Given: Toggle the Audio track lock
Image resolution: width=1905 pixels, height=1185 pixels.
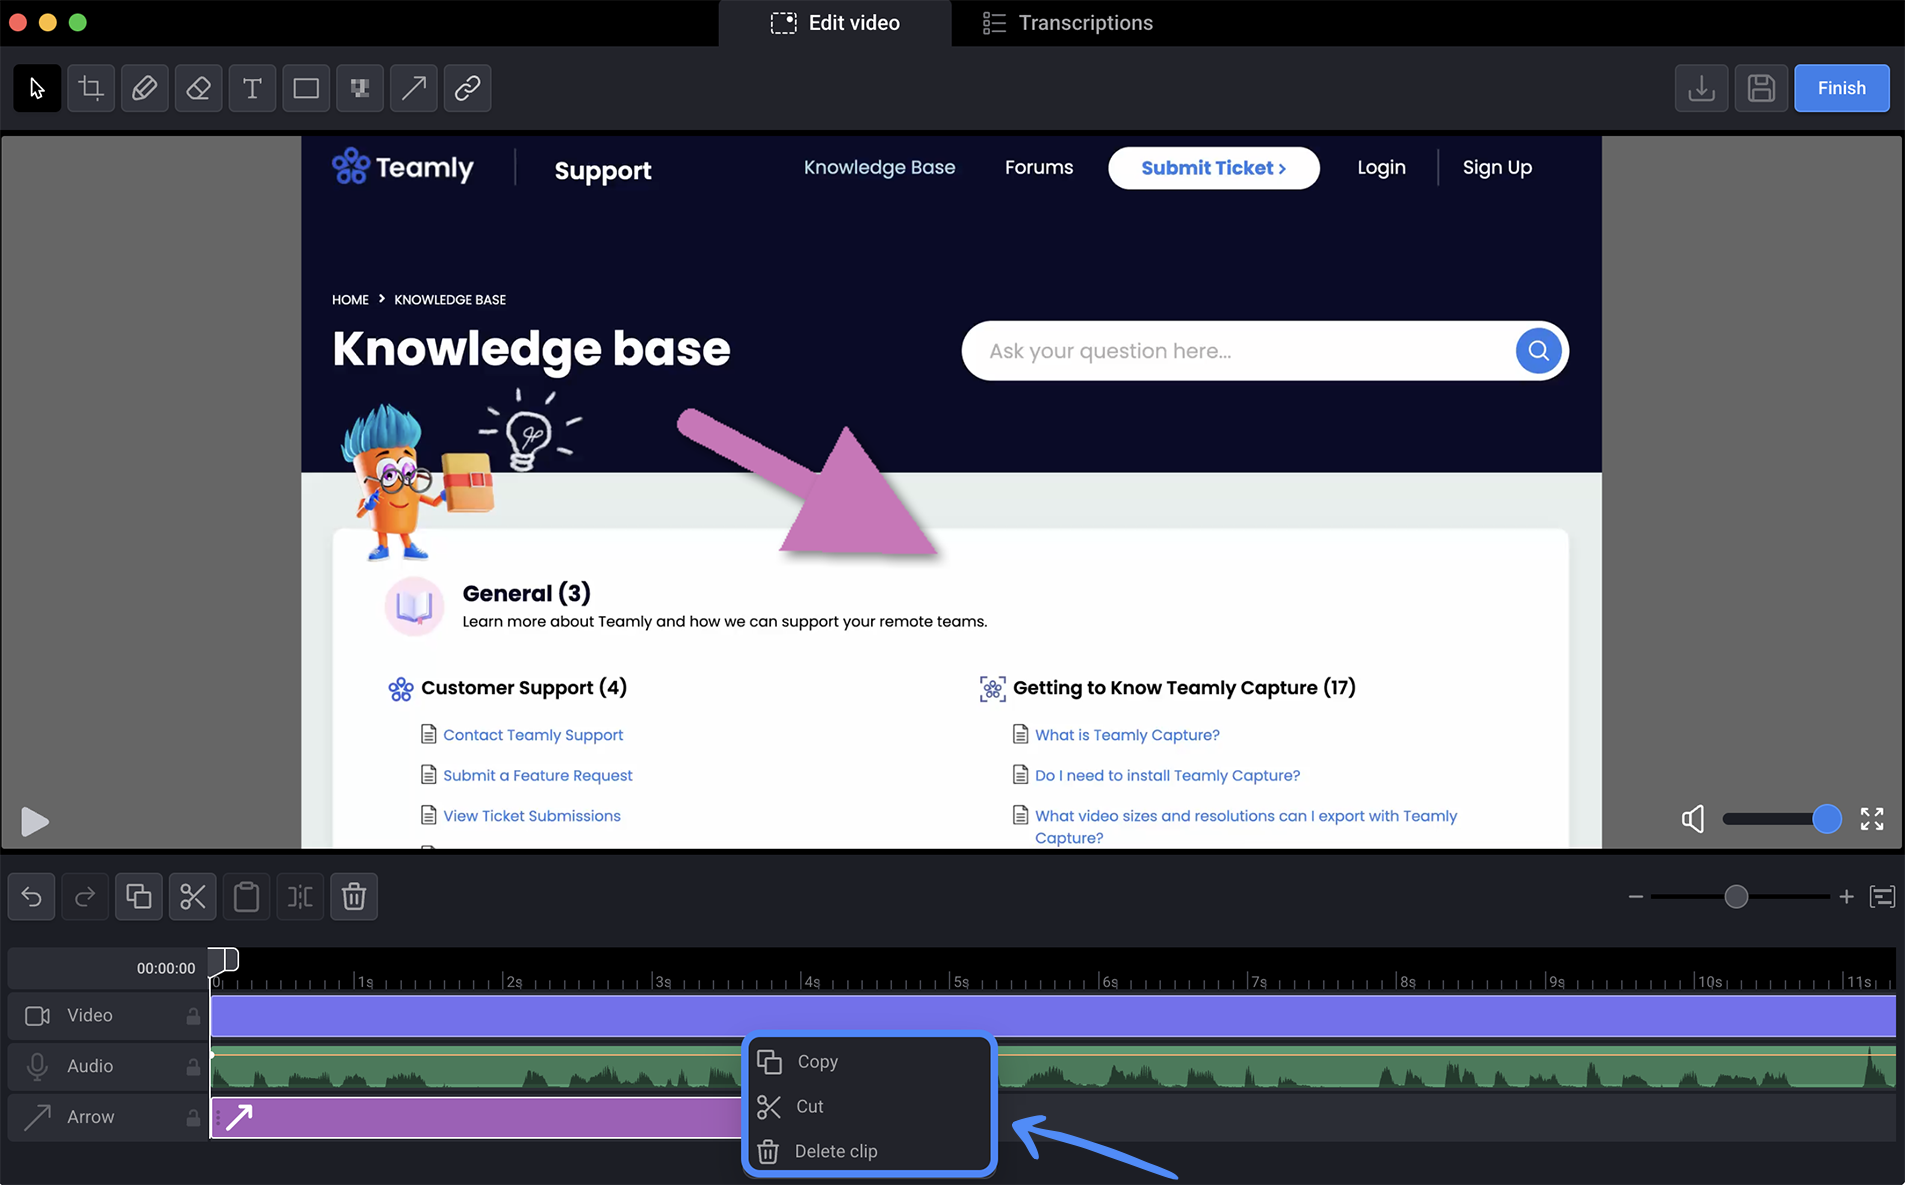Looking at the screenshot, I should [193, 1067].
